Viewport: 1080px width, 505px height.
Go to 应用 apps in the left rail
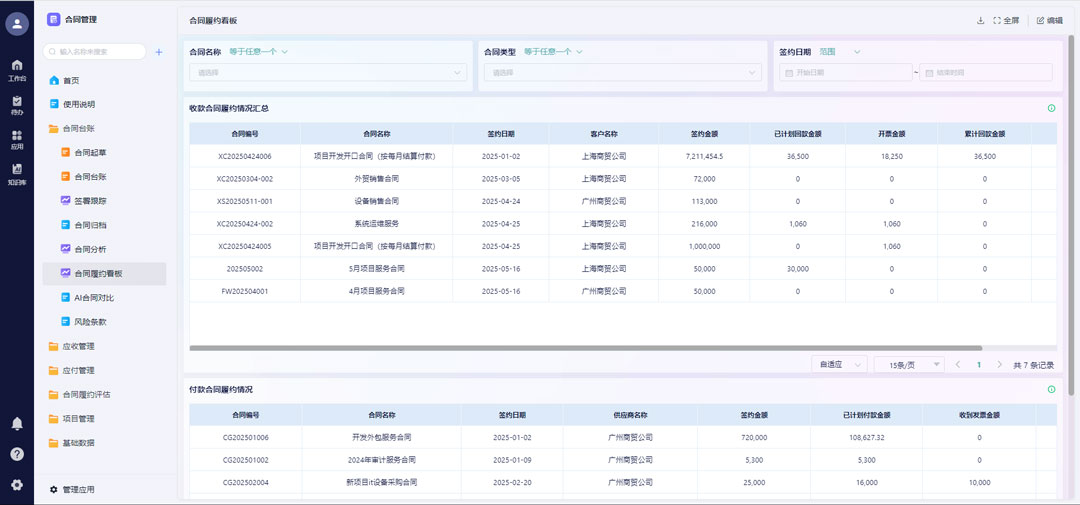[x=17, y=139]
